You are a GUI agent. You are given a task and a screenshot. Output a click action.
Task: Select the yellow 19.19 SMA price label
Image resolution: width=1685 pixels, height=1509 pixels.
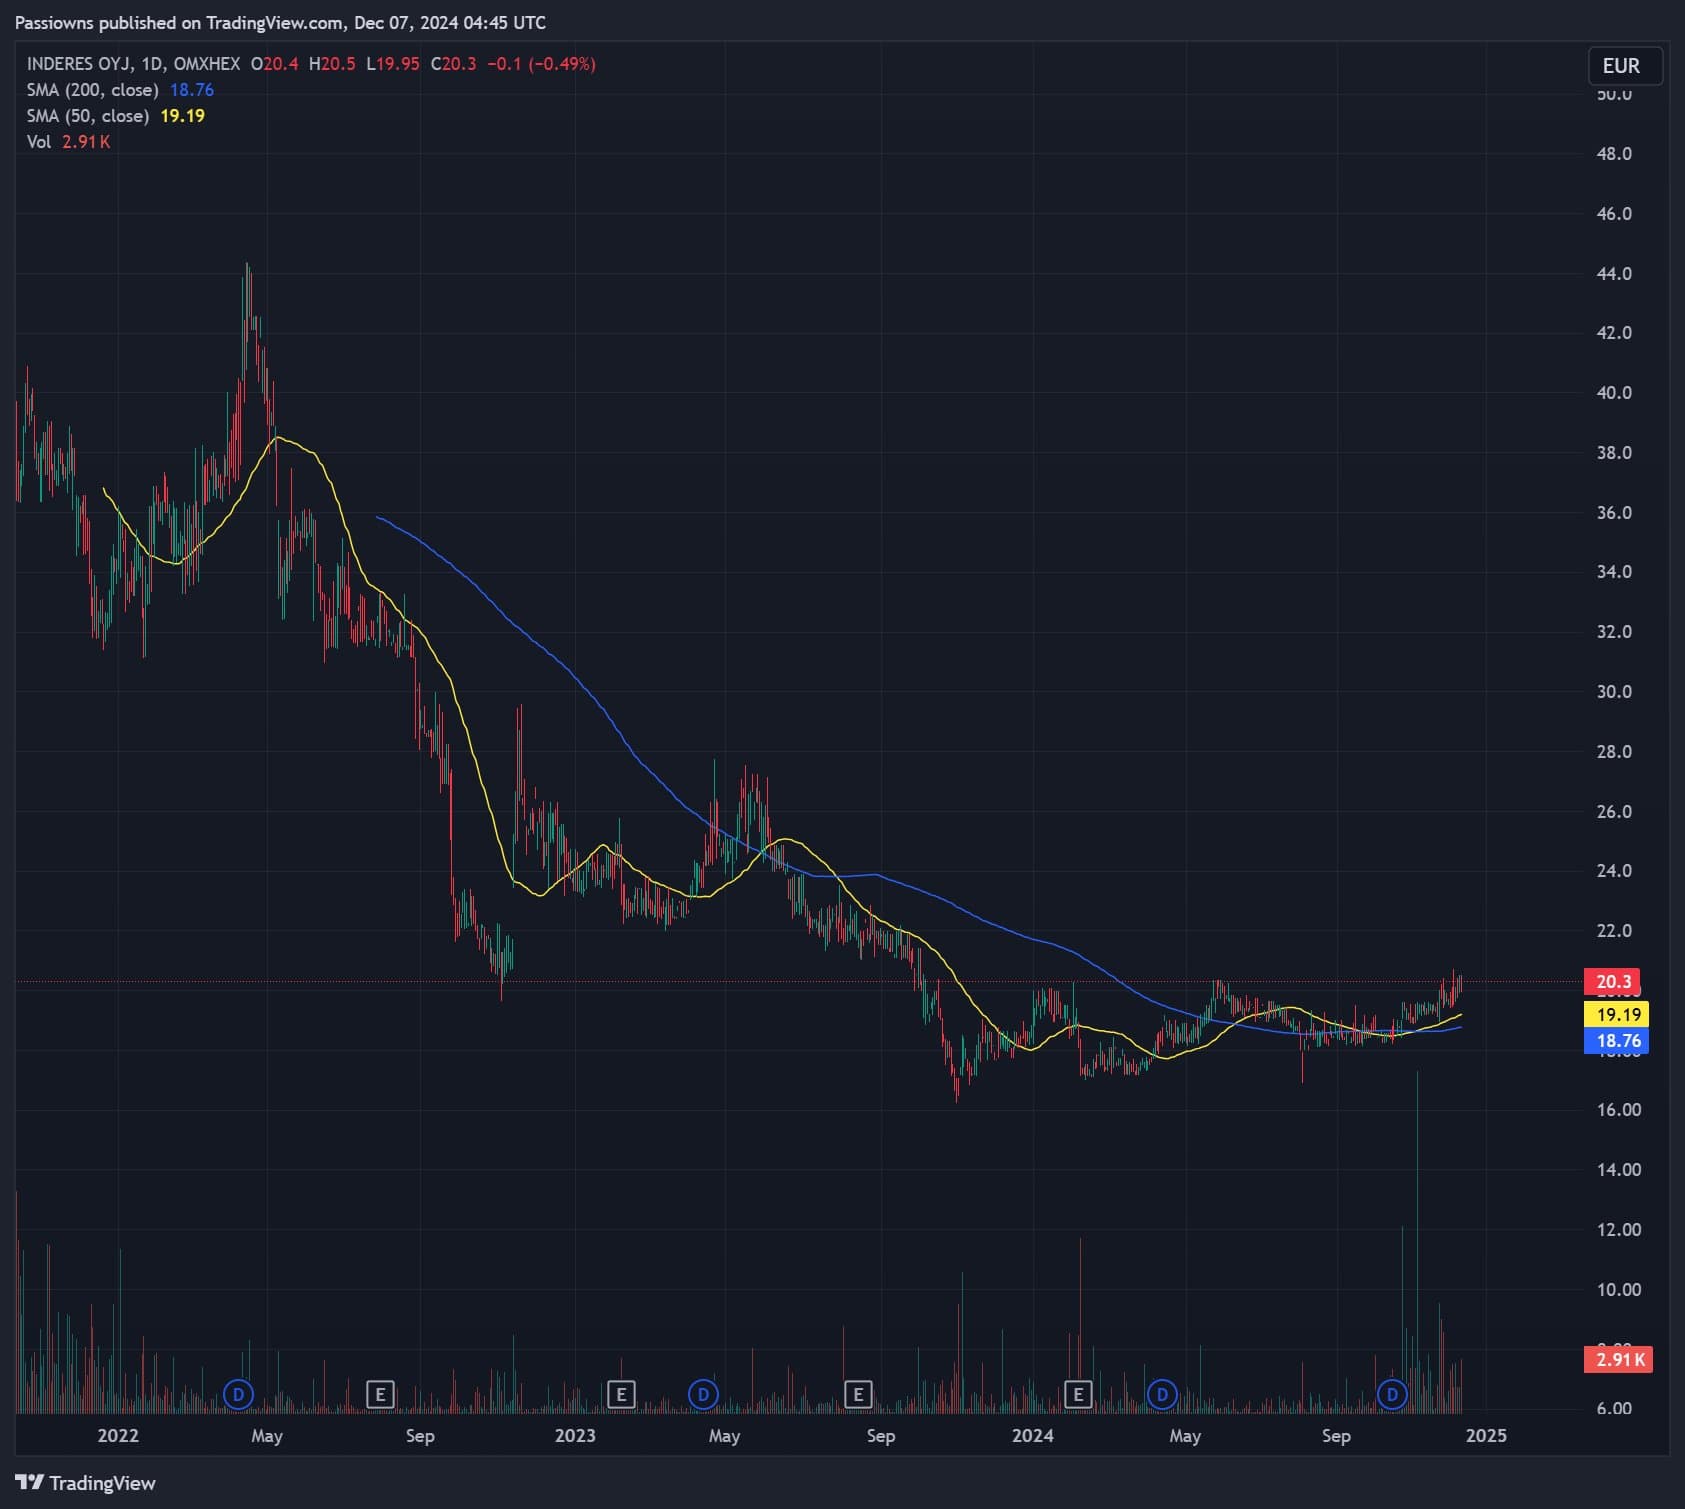pos(1618,1015)
